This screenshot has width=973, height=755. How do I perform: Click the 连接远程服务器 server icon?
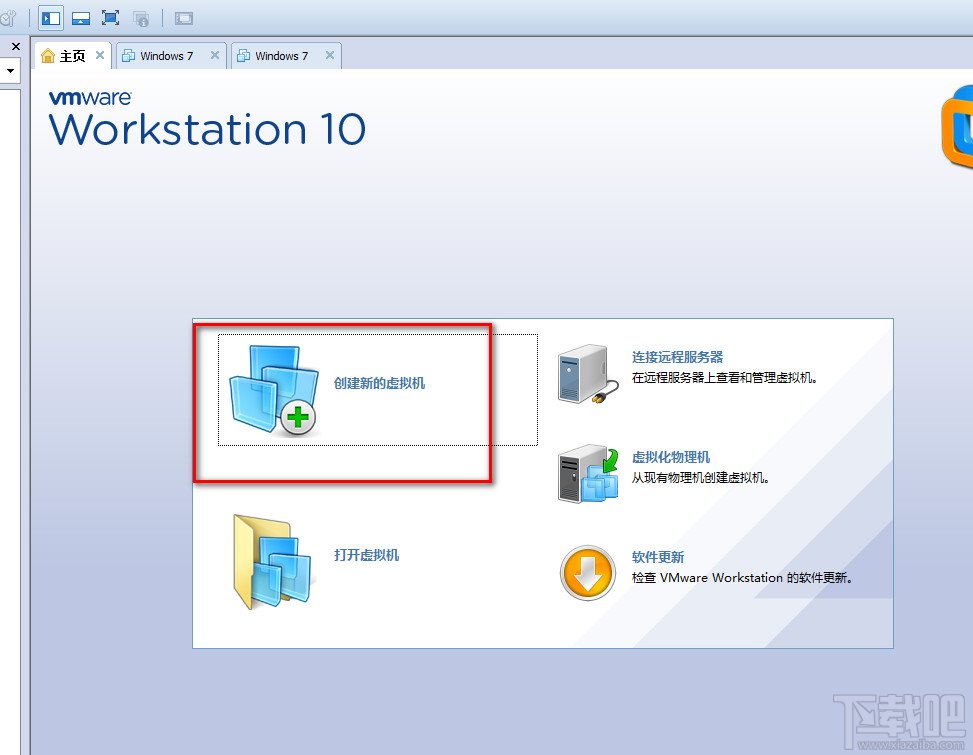588,374
